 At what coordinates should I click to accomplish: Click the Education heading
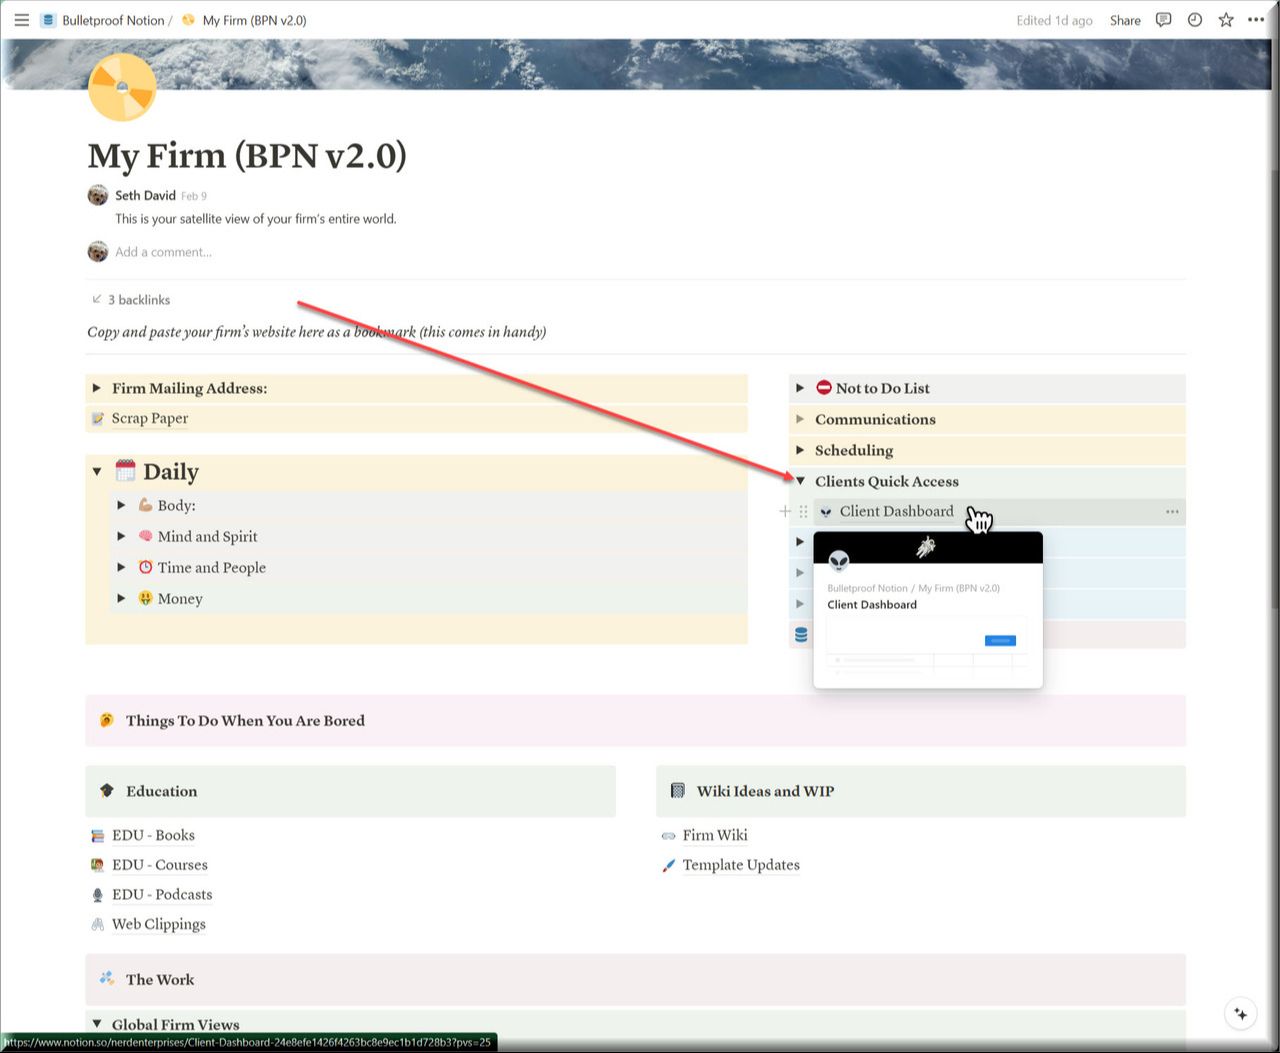161,791
